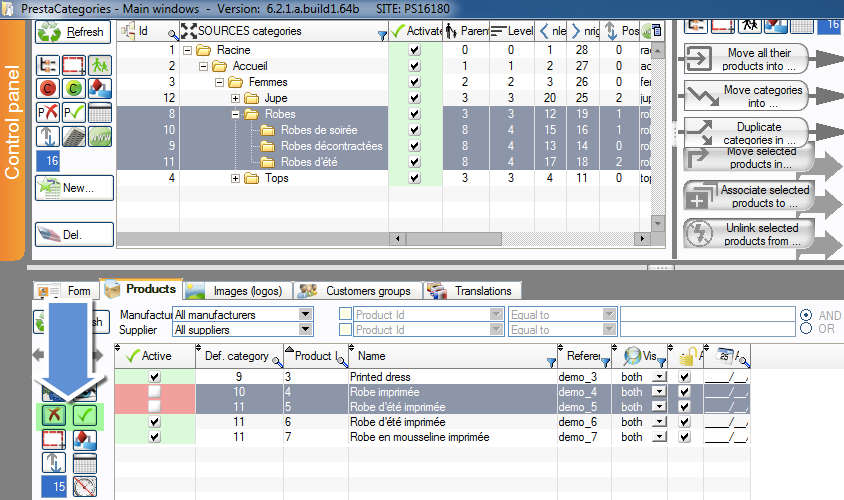Click the red dashed selection icon in the control panel
This screenshot has width=844, height=500.
pyautogui.click(x=73, y=65)
